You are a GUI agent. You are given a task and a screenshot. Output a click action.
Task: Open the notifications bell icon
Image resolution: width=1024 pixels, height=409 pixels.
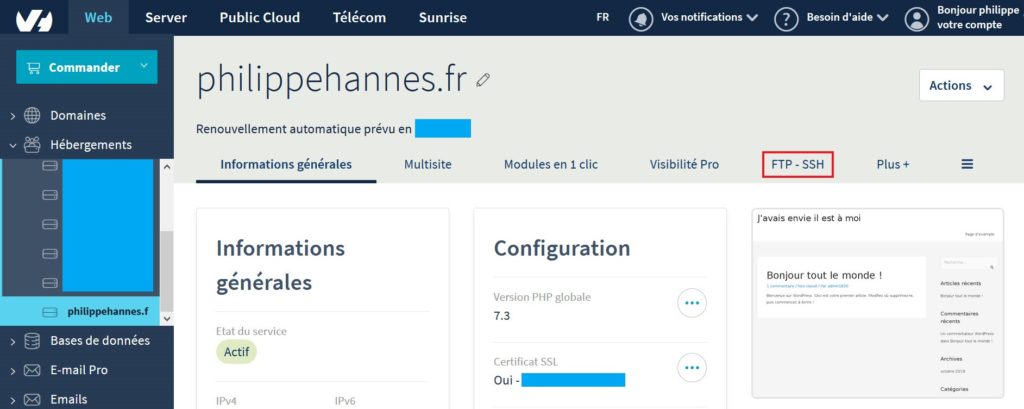[641, 18]
